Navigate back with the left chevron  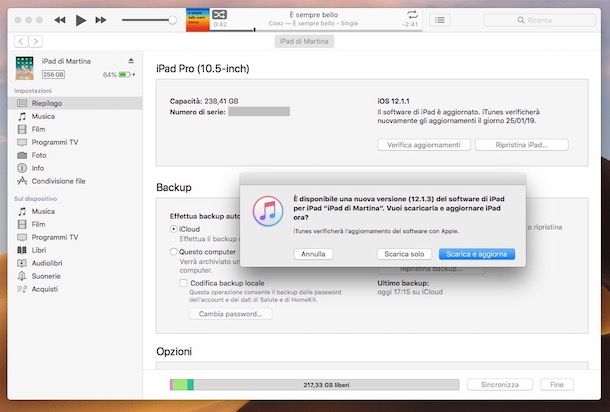click(x=22, y=41)
